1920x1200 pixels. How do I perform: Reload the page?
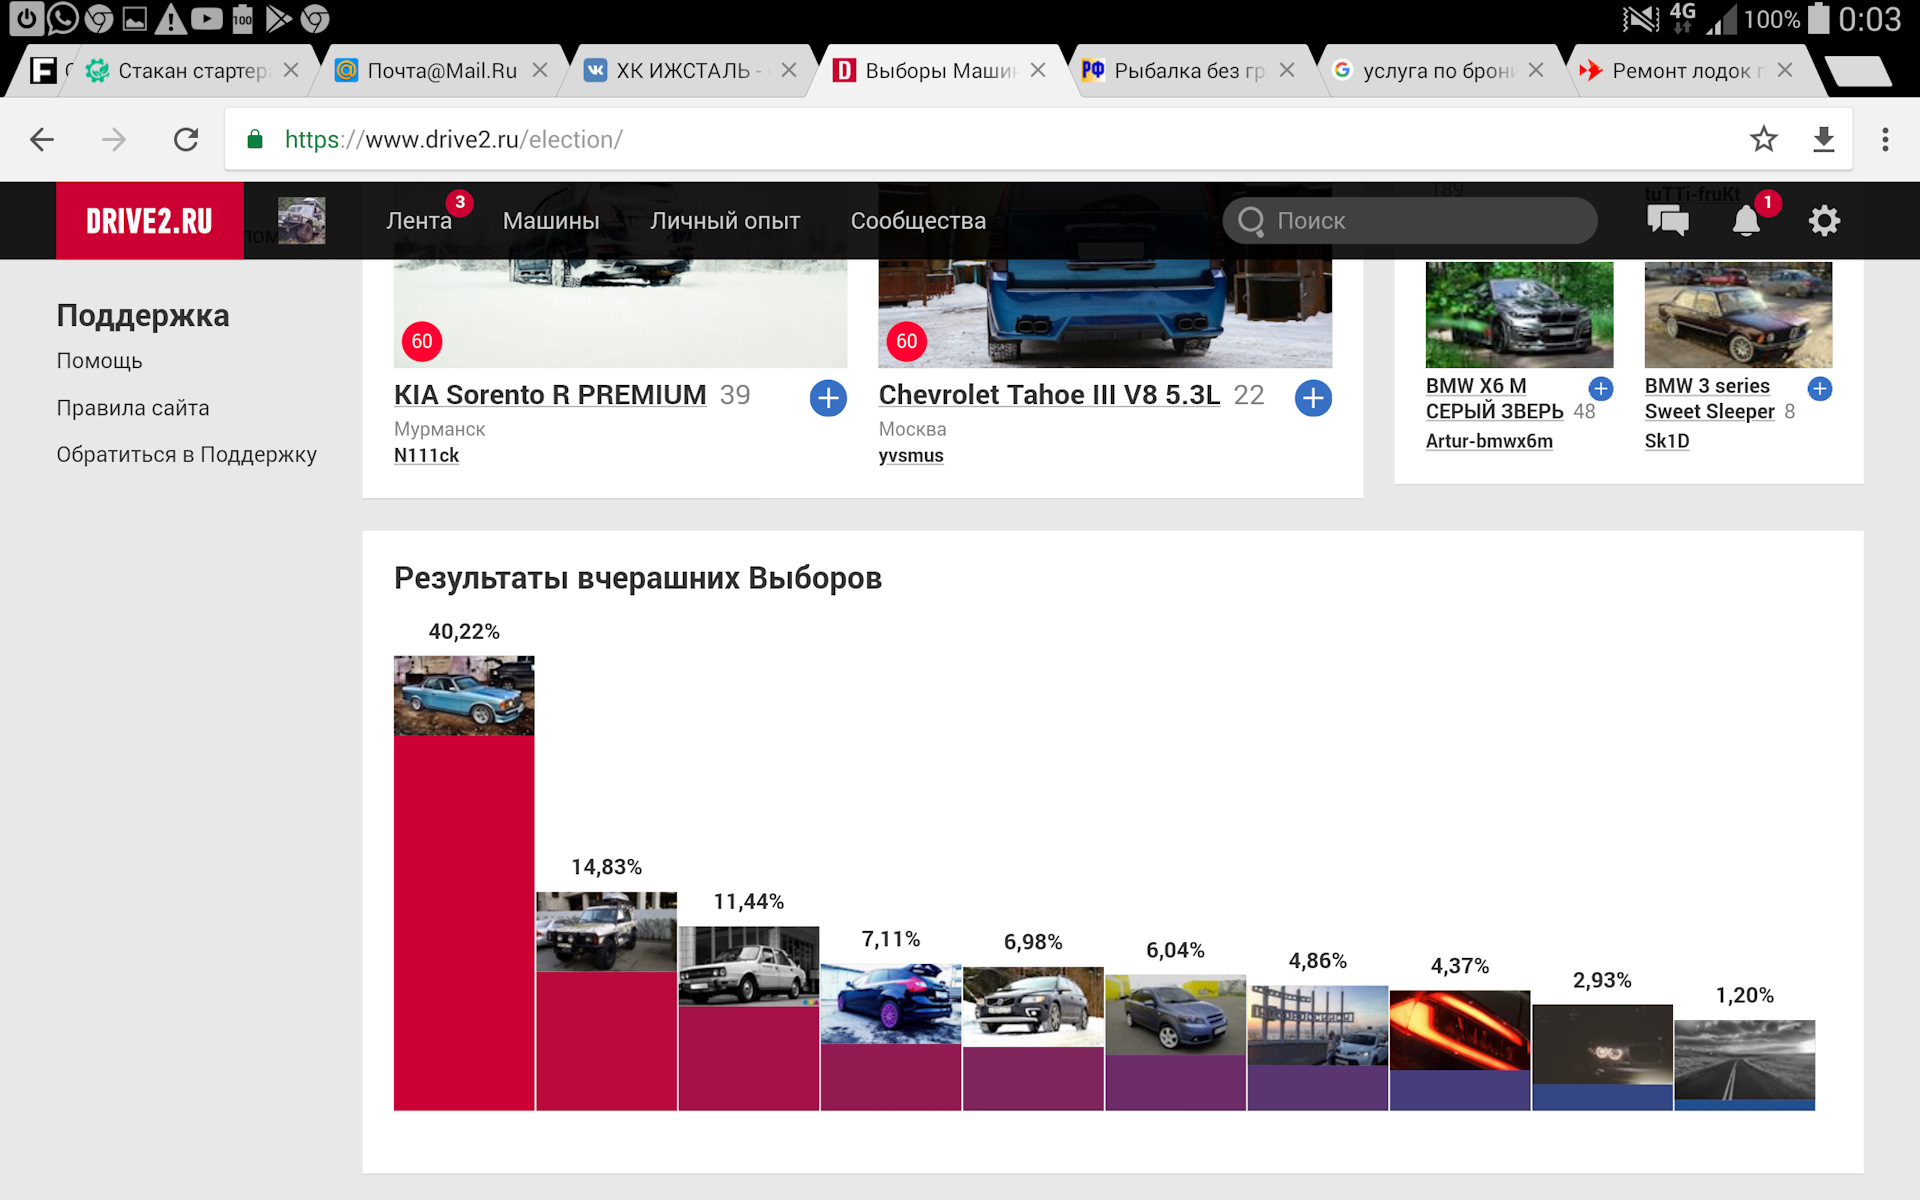(186, 139)
